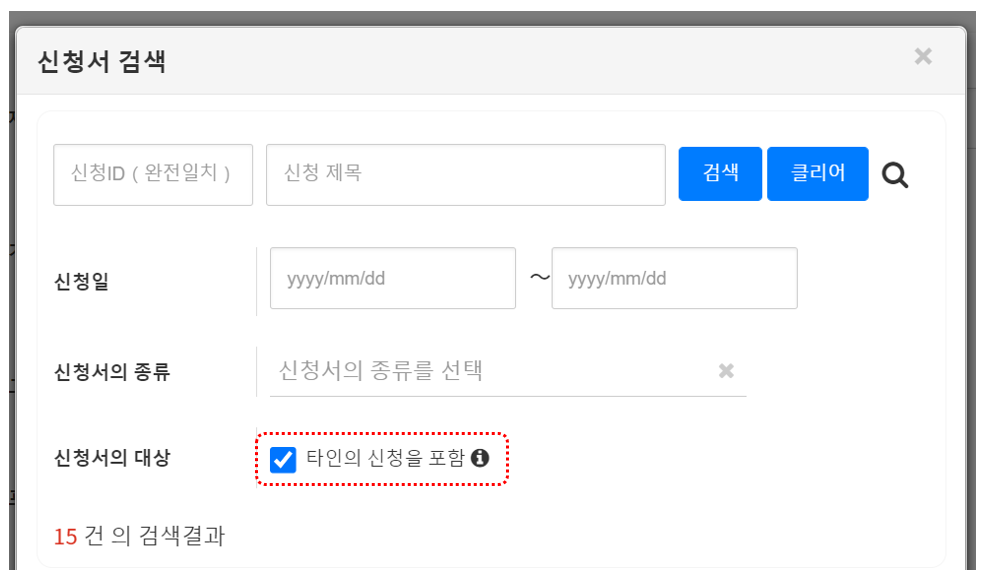
Task: Focus the 신청ID ( 완전일치 ) field
Action: click(x=153, y=175)
